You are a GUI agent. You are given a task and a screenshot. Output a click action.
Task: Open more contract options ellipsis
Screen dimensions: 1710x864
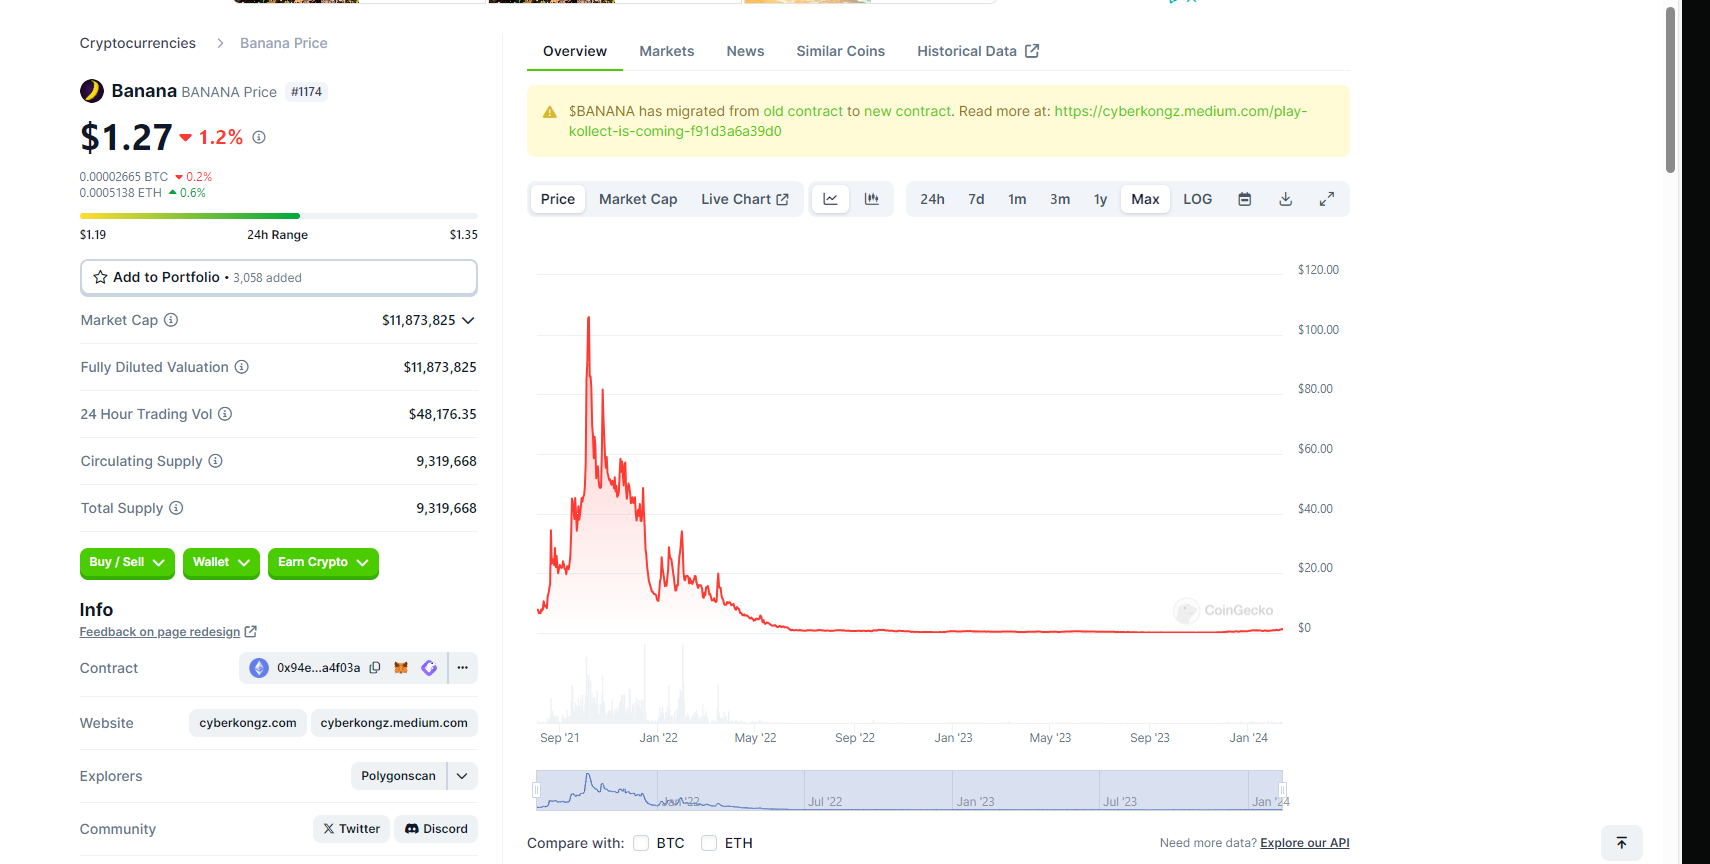point(463,668)
